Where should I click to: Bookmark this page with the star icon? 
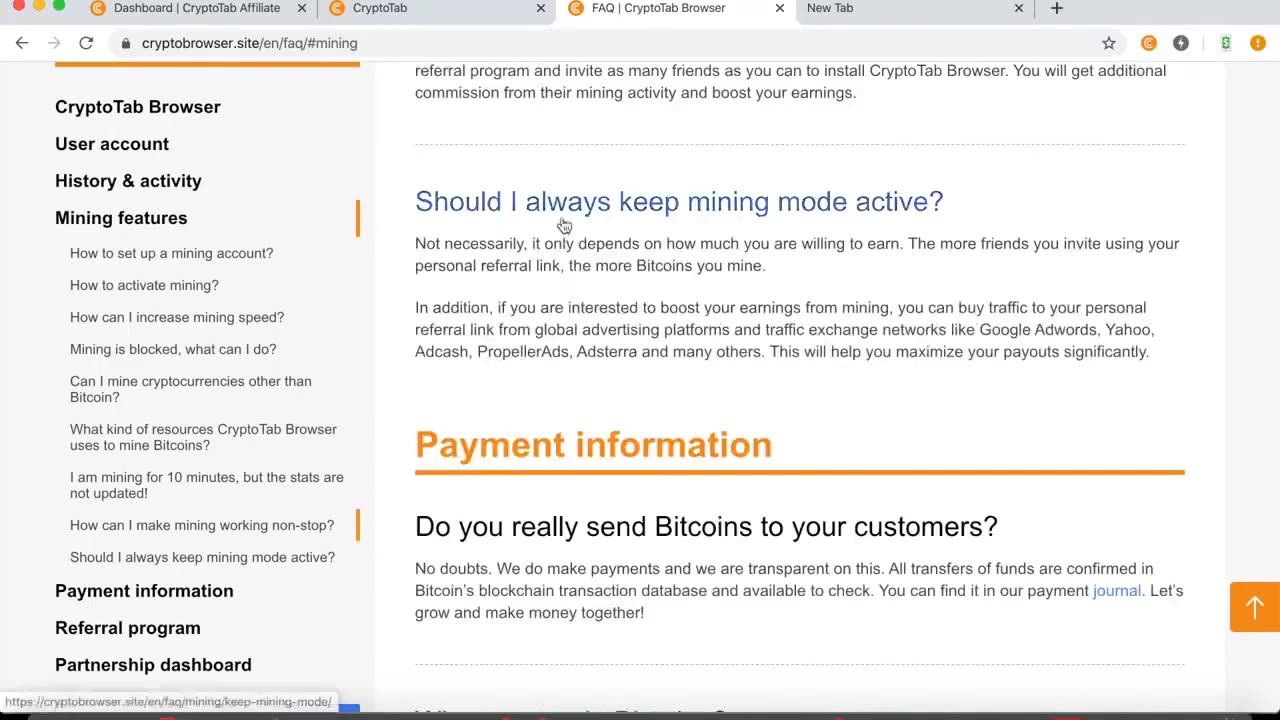[x=1109, y=43]
